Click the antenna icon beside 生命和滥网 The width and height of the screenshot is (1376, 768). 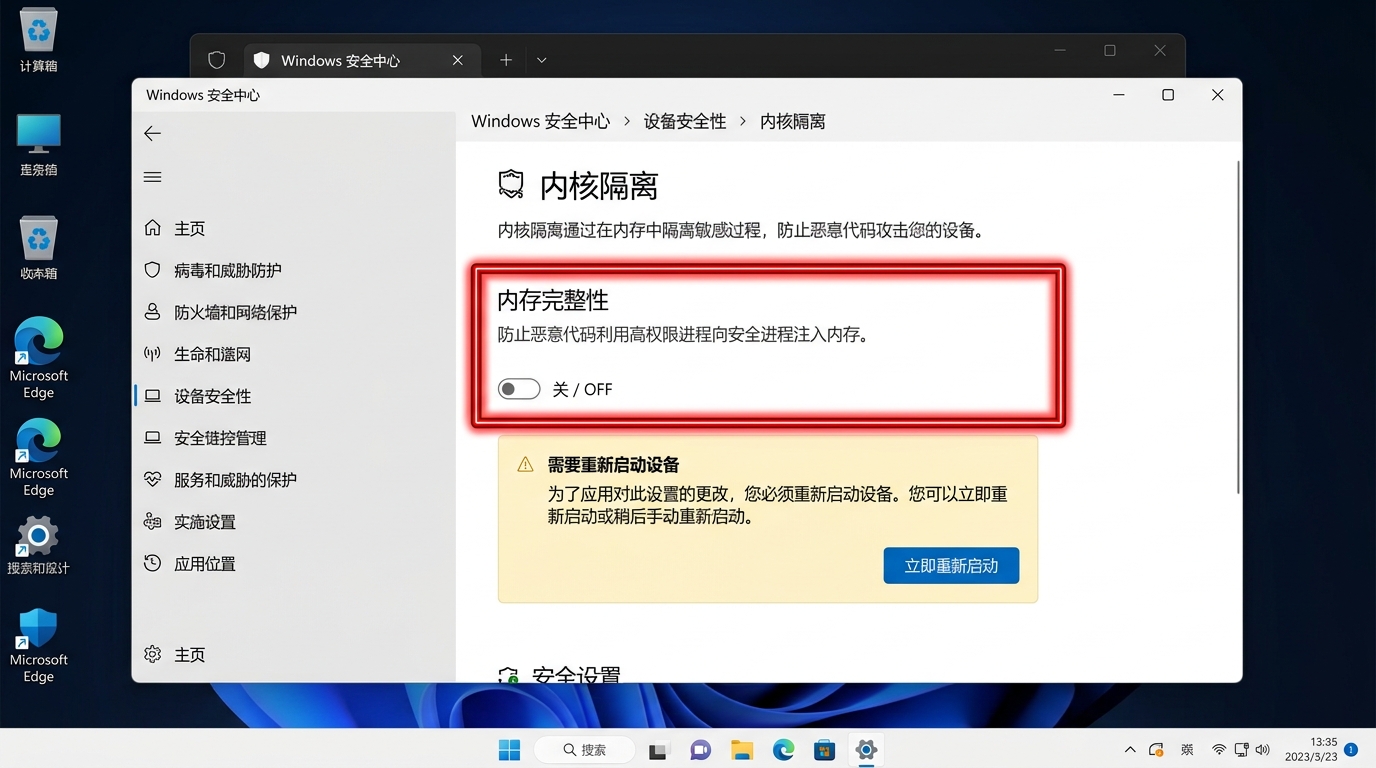click(152, 354)
